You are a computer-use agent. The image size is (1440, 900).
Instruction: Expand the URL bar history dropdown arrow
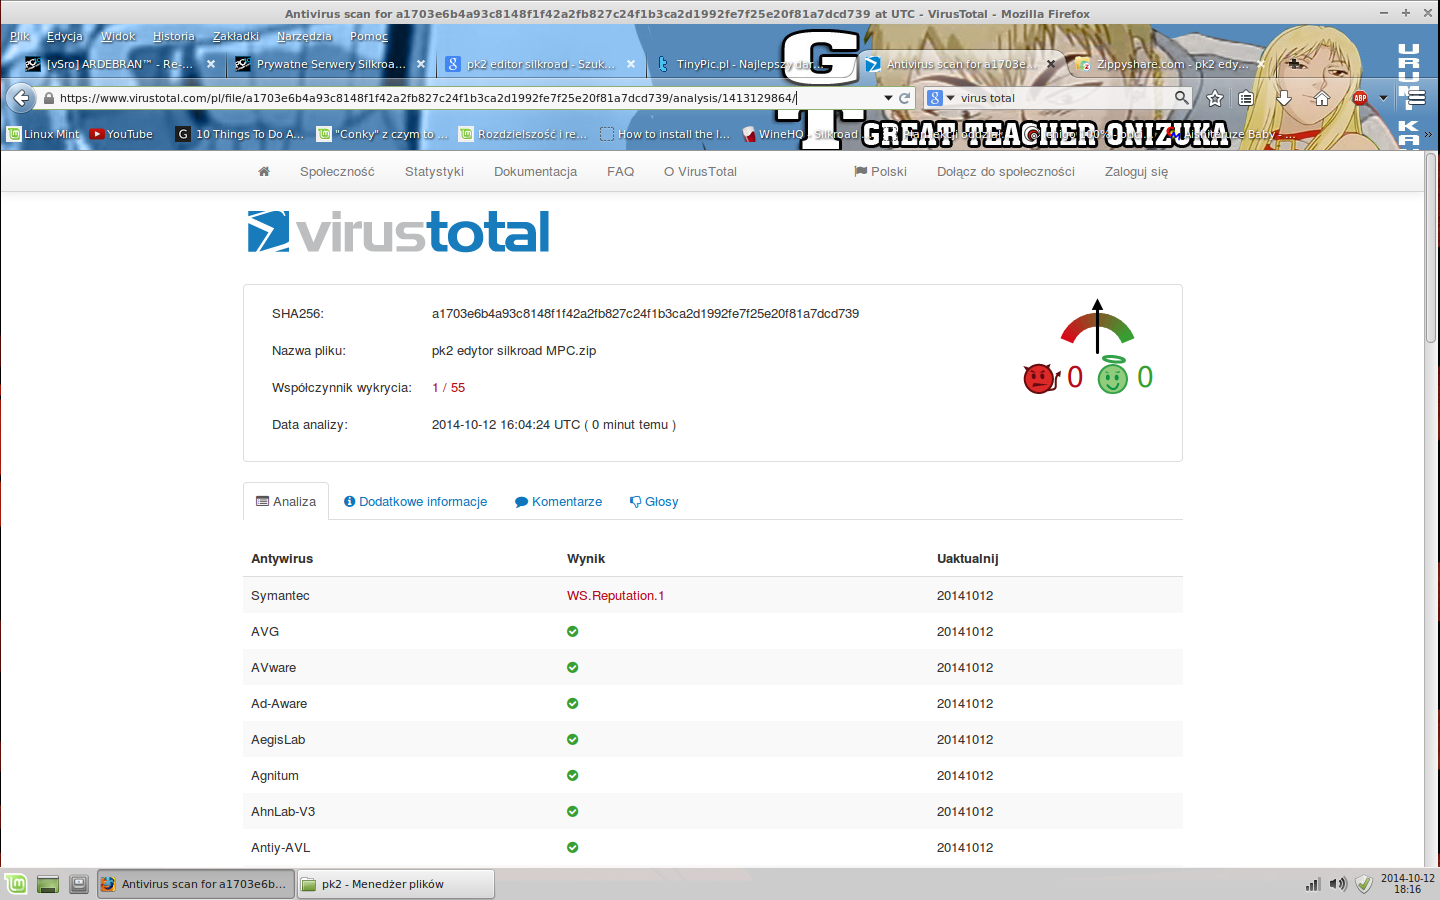[x=888, y=98]
